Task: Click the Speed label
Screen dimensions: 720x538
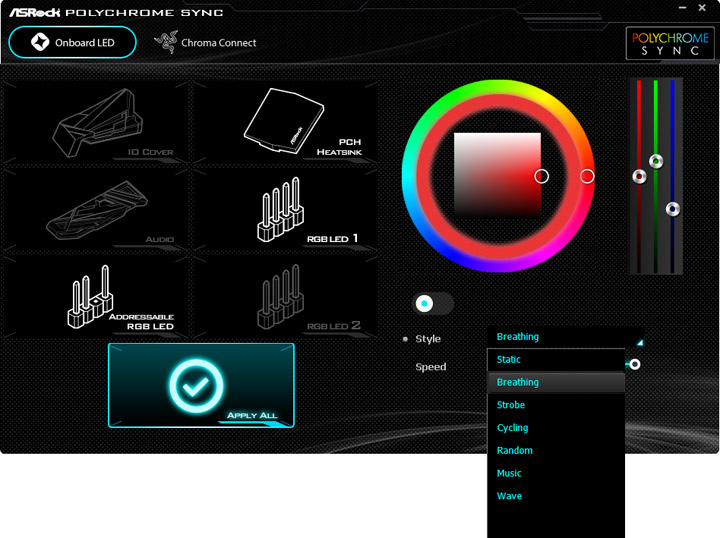Action: [x=431, y=367]
